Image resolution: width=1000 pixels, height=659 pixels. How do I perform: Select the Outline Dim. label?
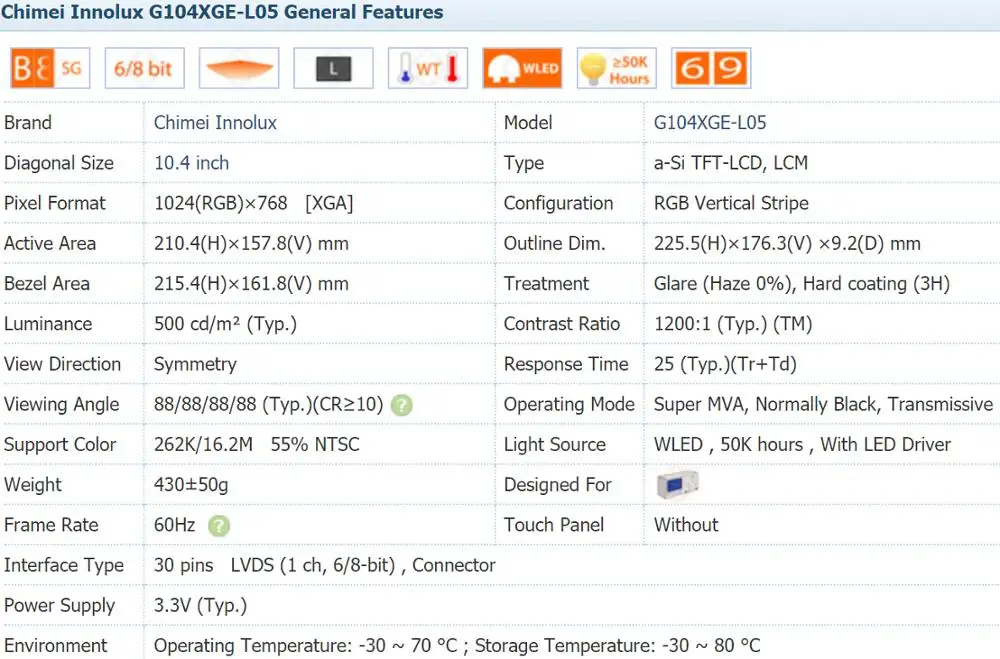click(x=554, y=243)
